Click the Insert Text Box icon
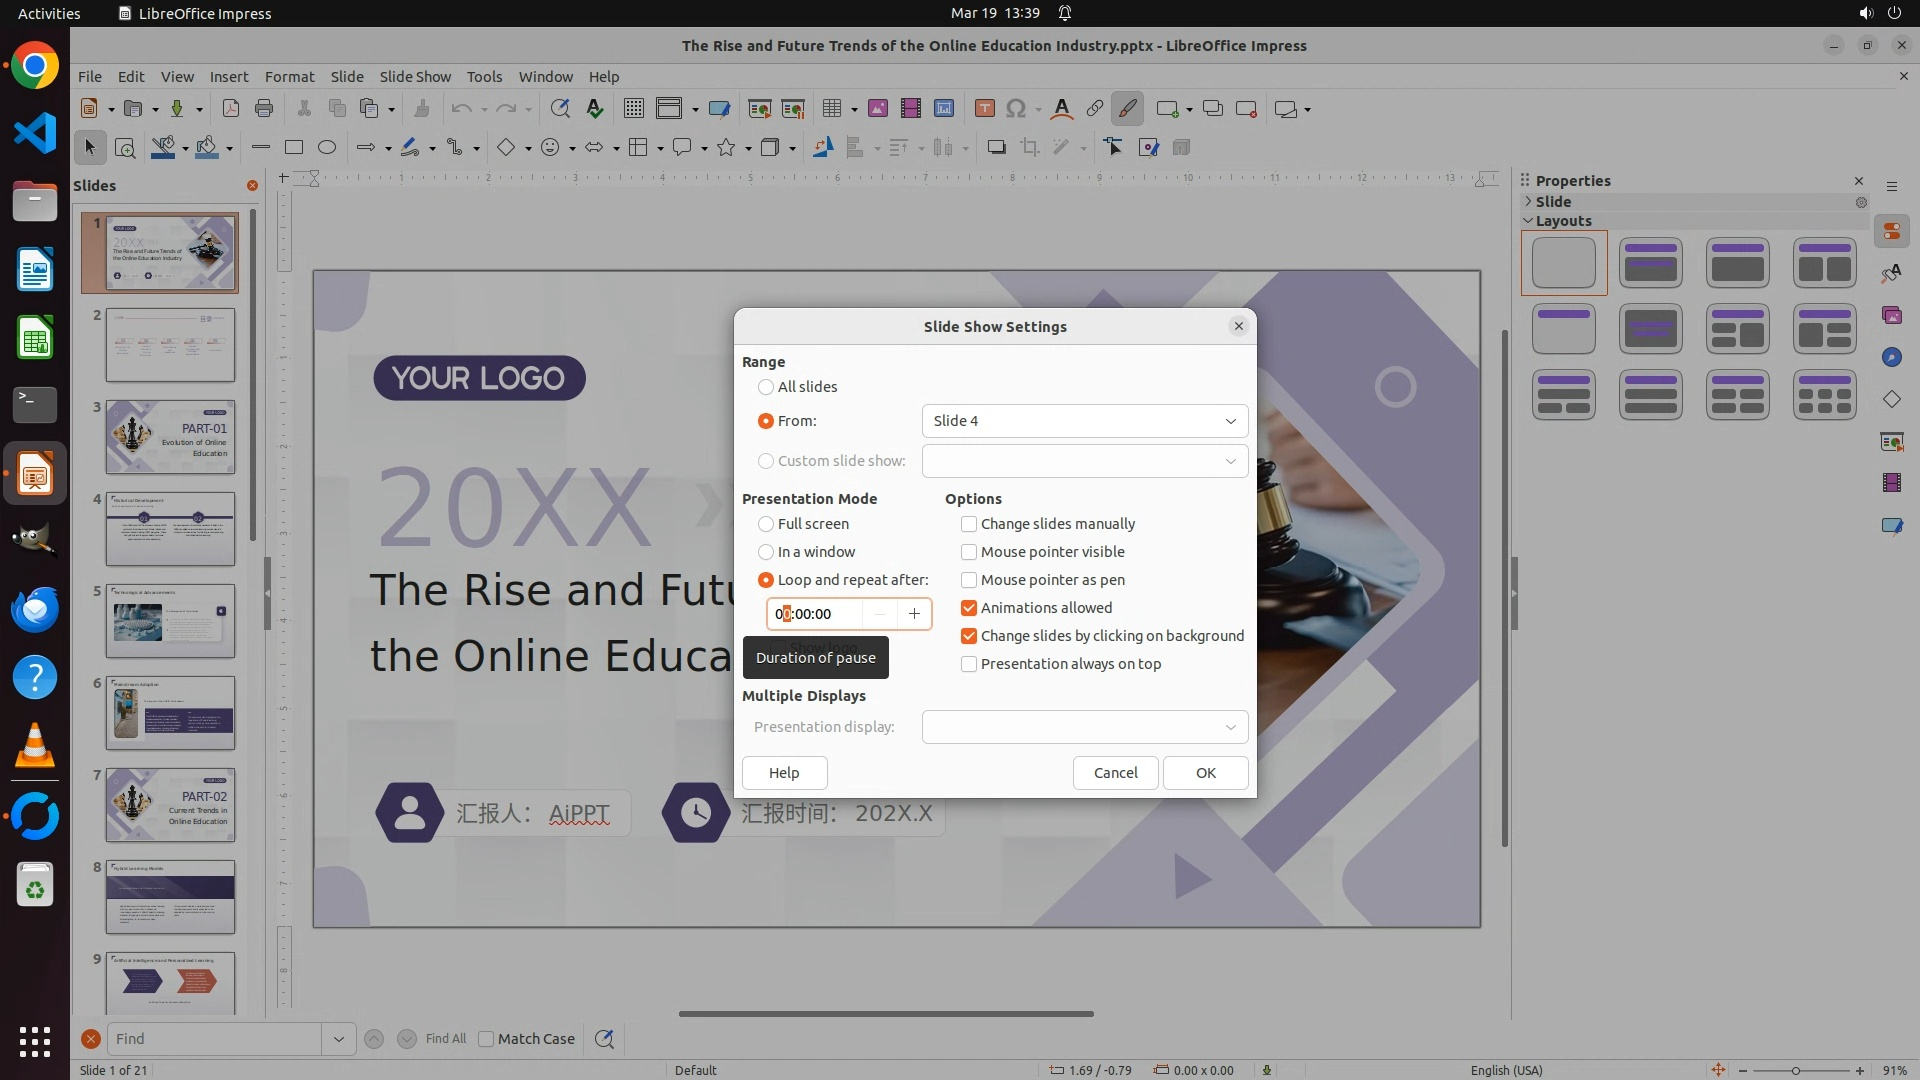This screenshot has height=1080, width=1920. 984,108
